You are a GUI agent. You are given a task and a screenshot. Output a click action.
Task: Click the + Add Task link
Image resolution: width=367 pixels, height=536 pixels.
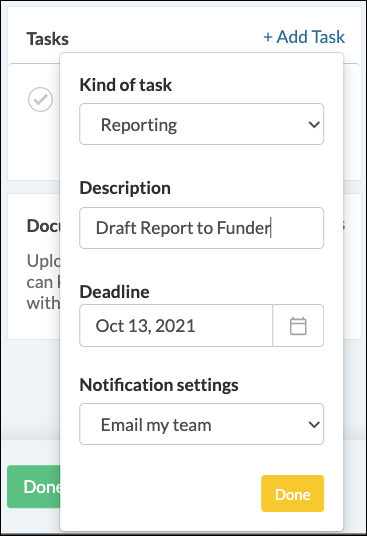point(304,37)
